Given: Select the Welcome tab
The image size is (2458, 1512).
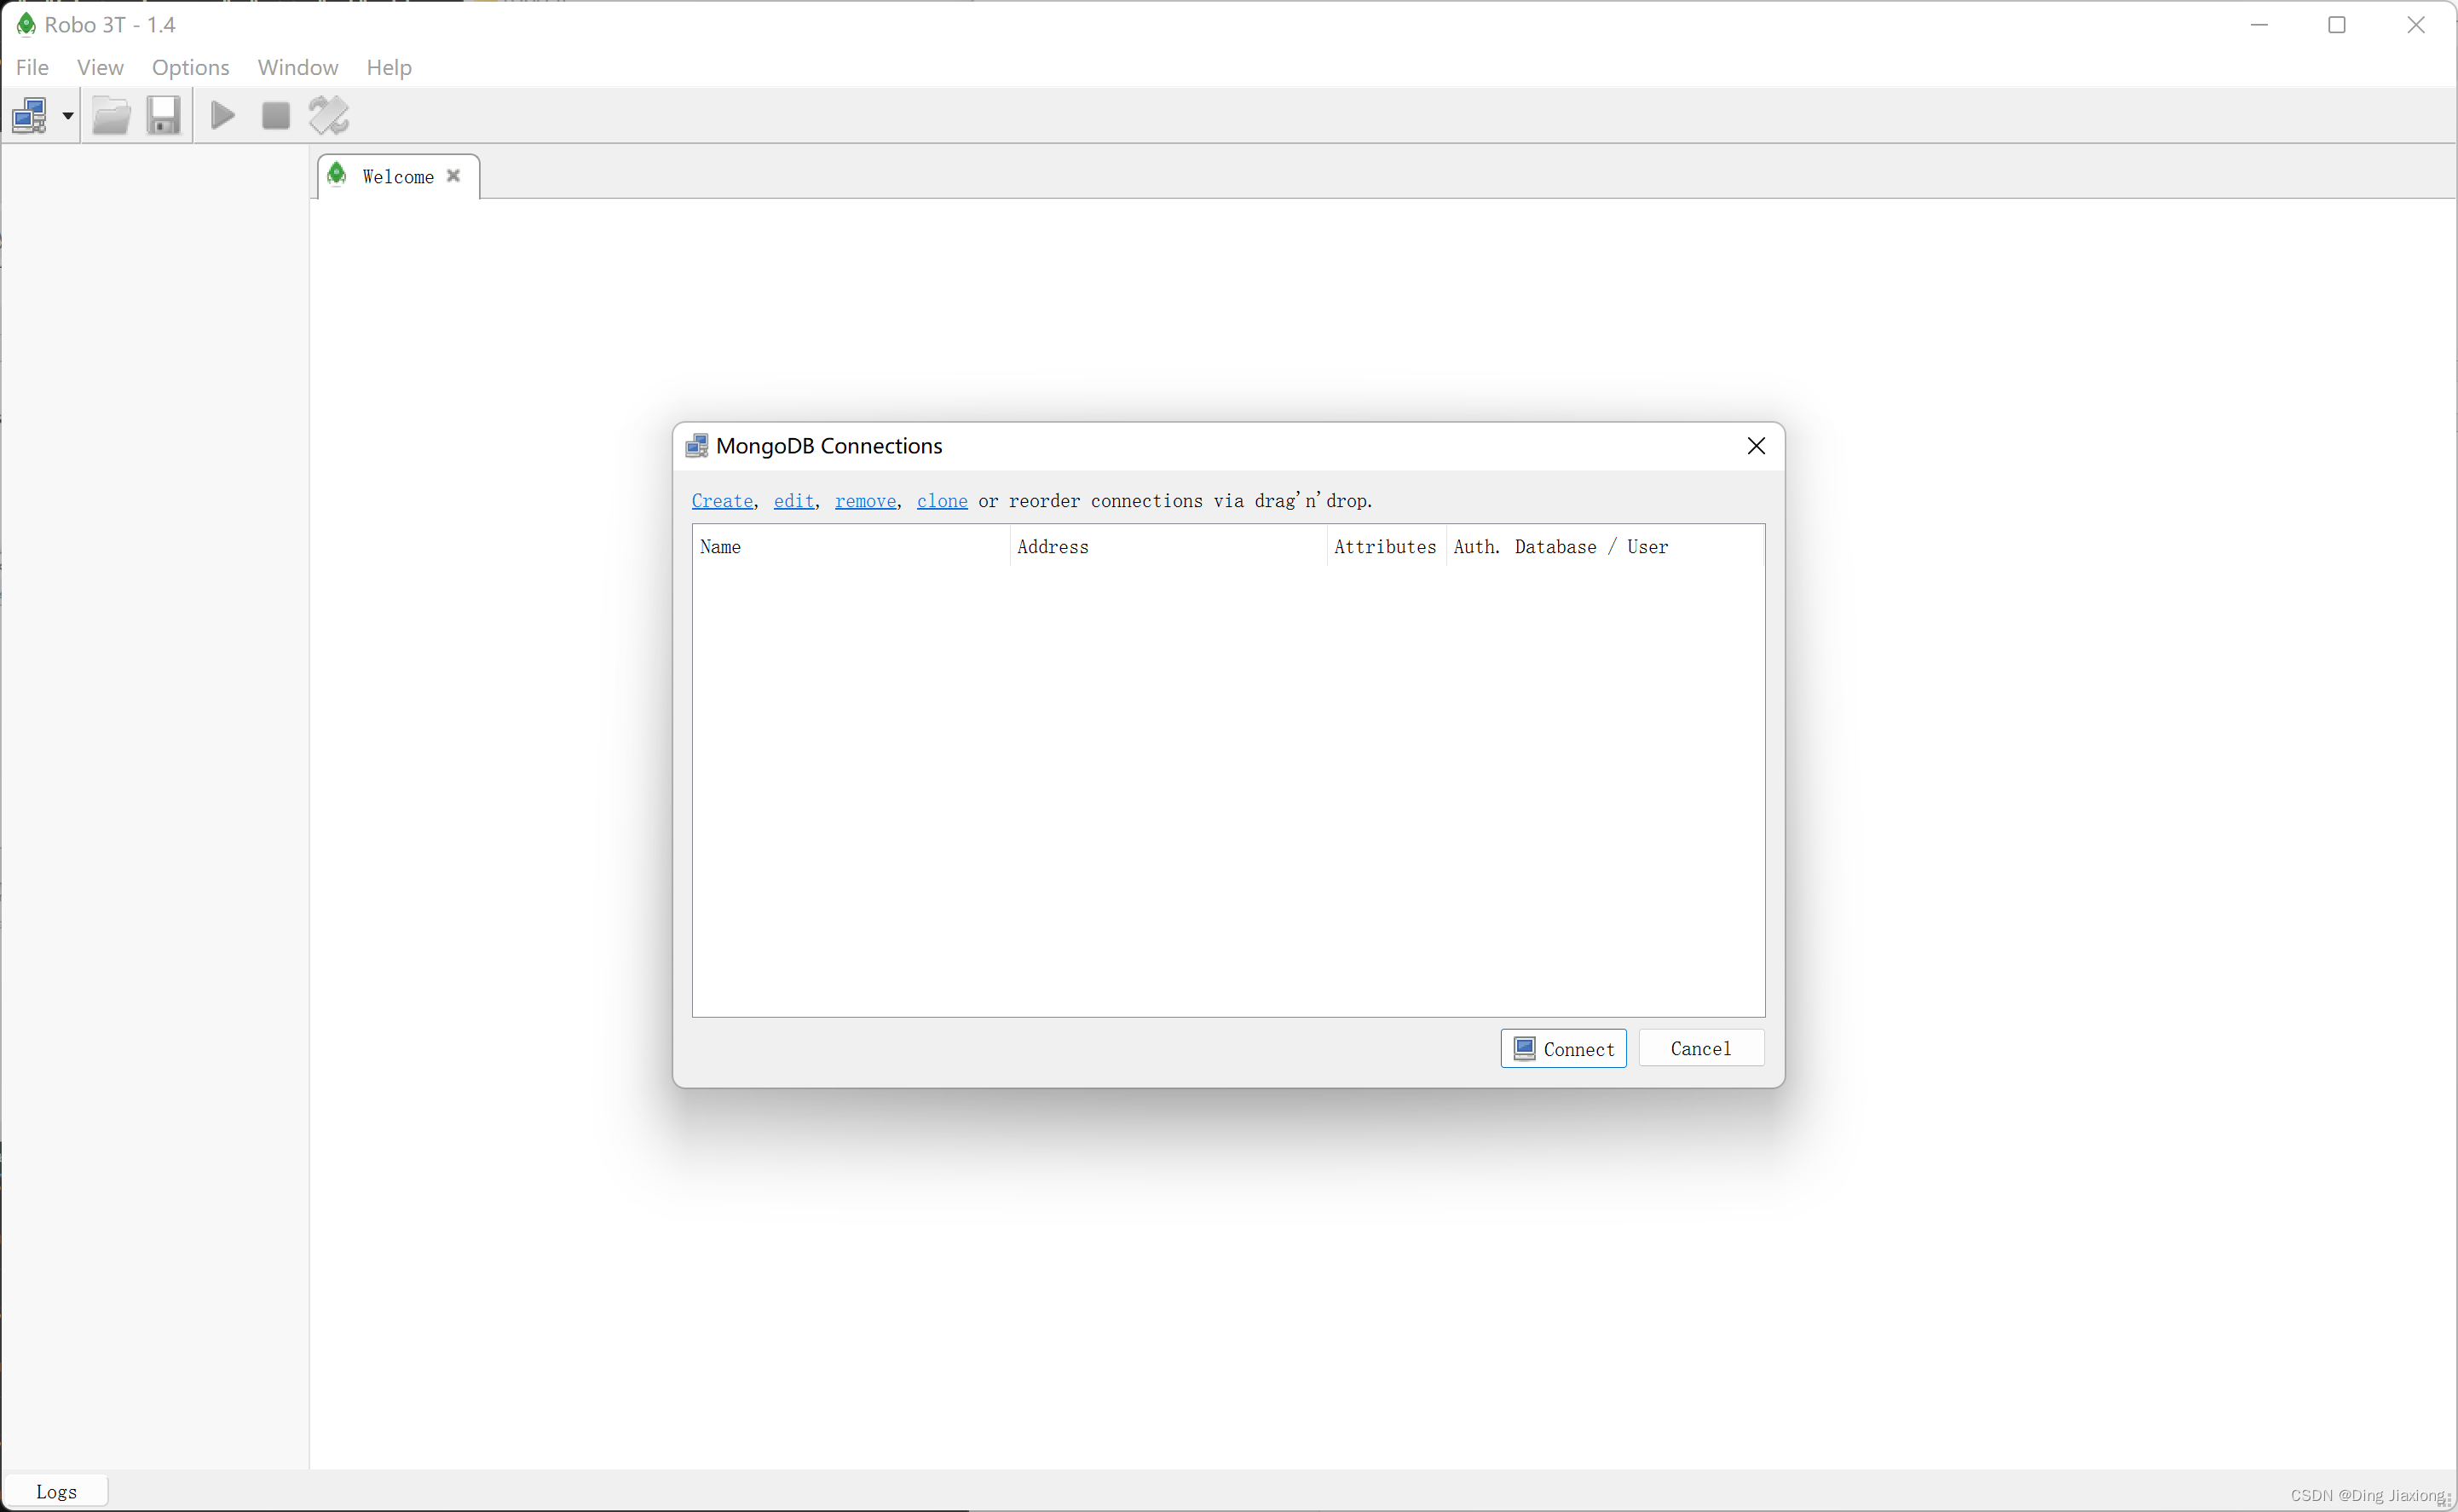Looking at the screenshot, I should [x=393, y=176].
